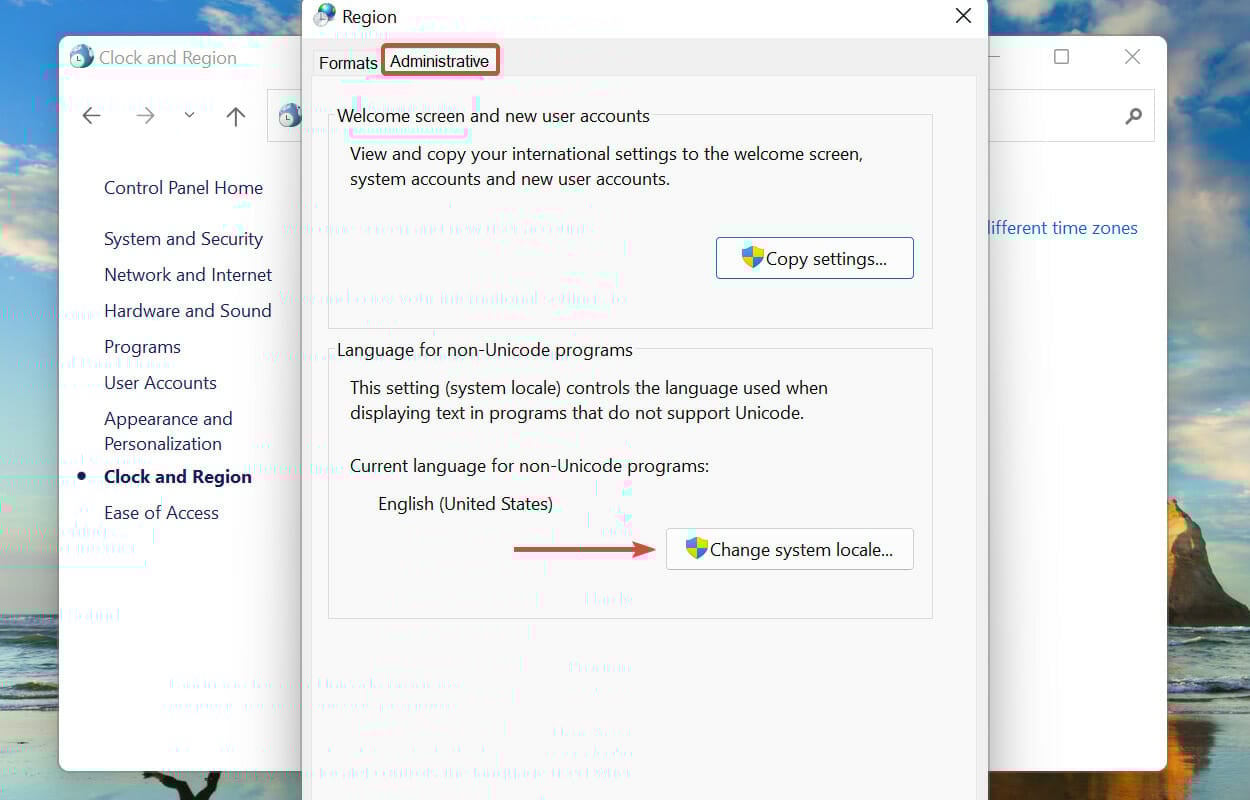Open System and Security

click(183, 239)
